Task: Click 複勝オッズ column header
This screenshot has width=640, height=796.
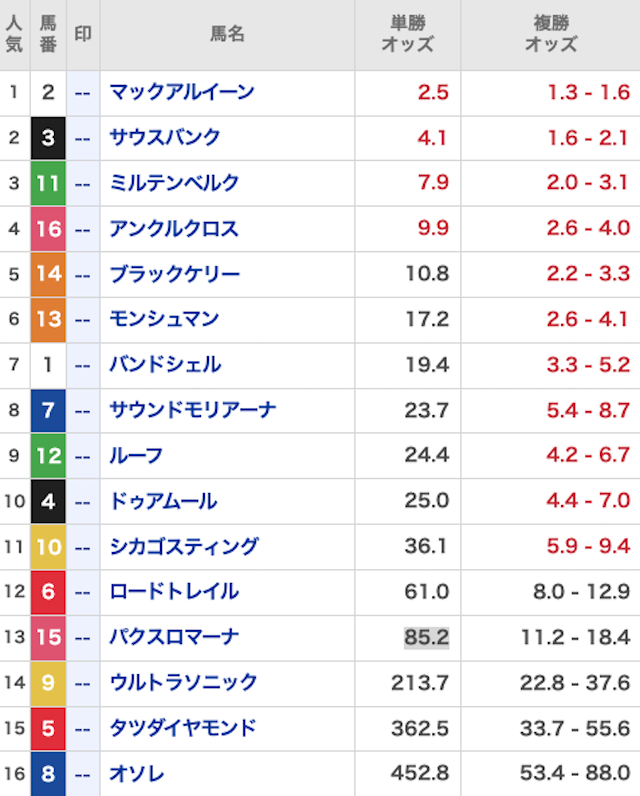Action: click(x=551, y=35)
